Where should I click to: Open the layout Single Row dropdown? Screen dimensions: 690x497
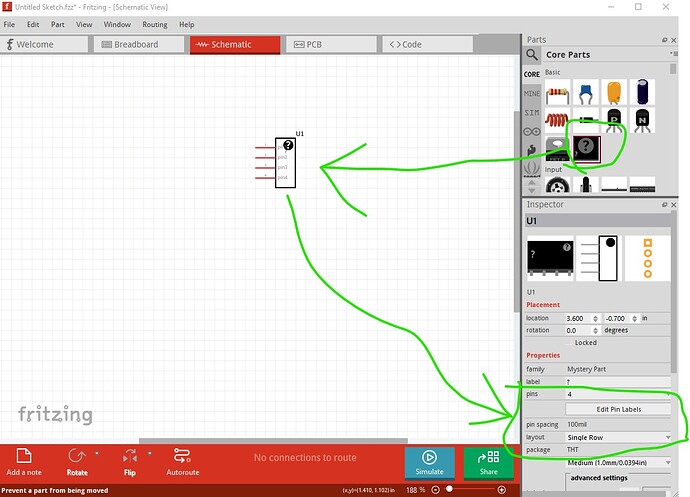click(618, 438)
